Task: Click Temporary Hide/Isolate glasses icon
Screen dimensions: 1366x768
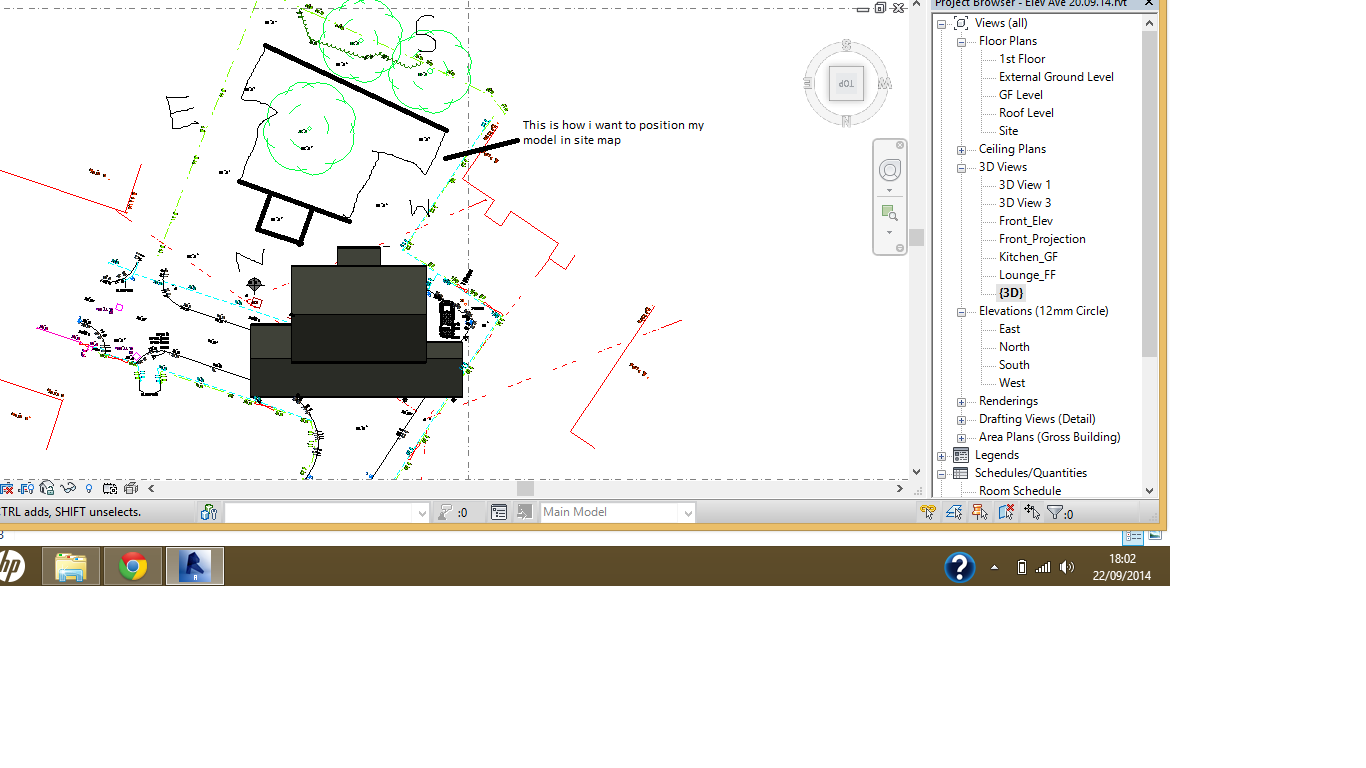Action: coord(68,488)
